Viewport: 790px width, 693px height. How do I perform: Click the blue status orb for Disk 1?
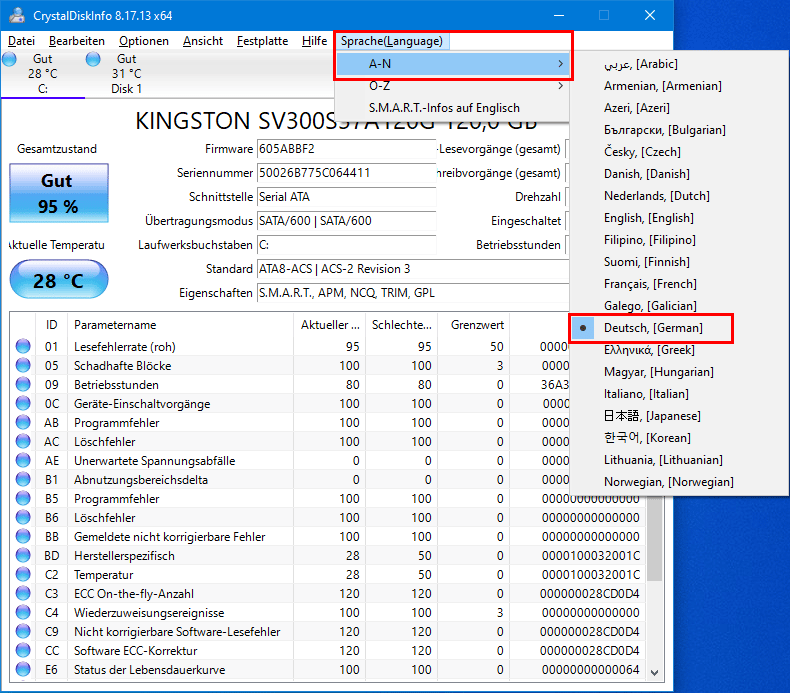(x=93, y=59)
